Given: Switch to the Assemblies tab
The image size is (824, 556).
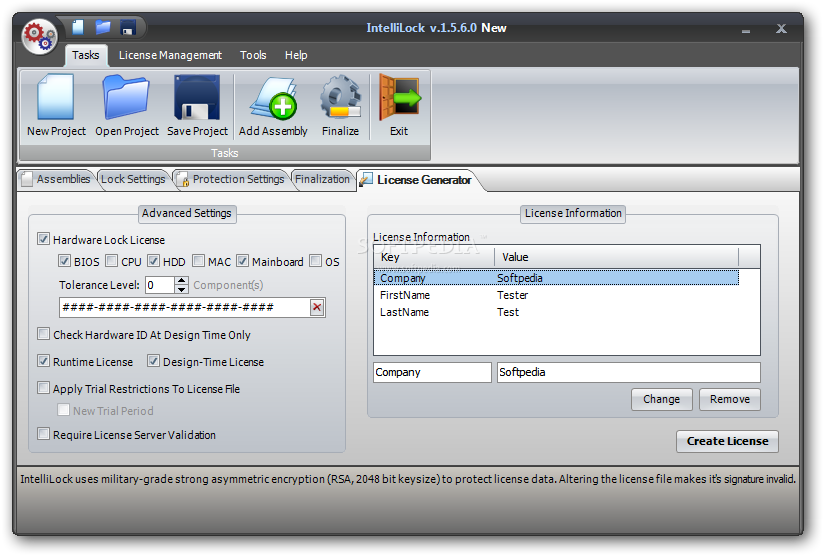Looking at the screenshot, I should [56, 179].
